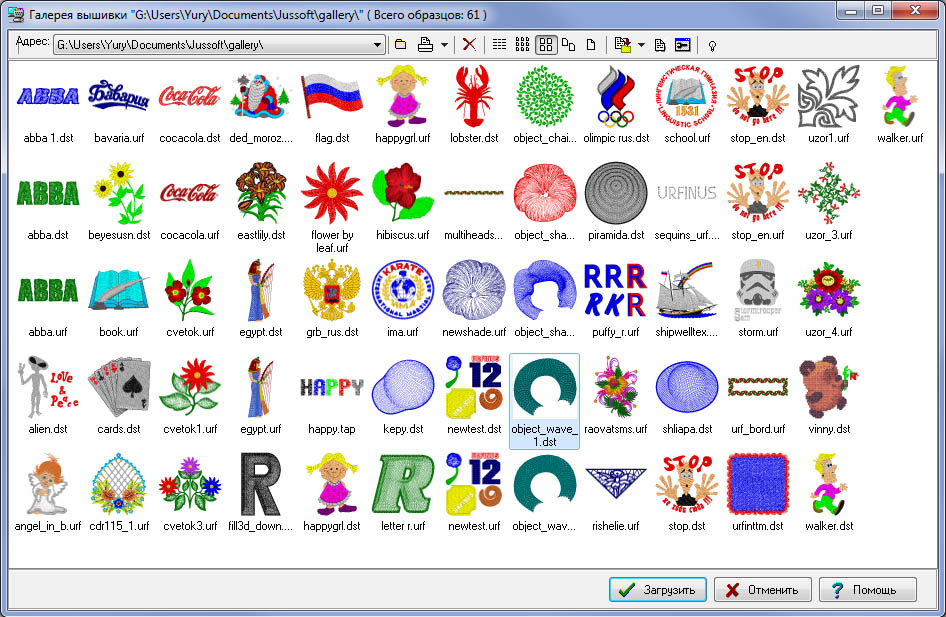Select the ima.urf karate logo
946x617 pixels.
pos(402,291)
